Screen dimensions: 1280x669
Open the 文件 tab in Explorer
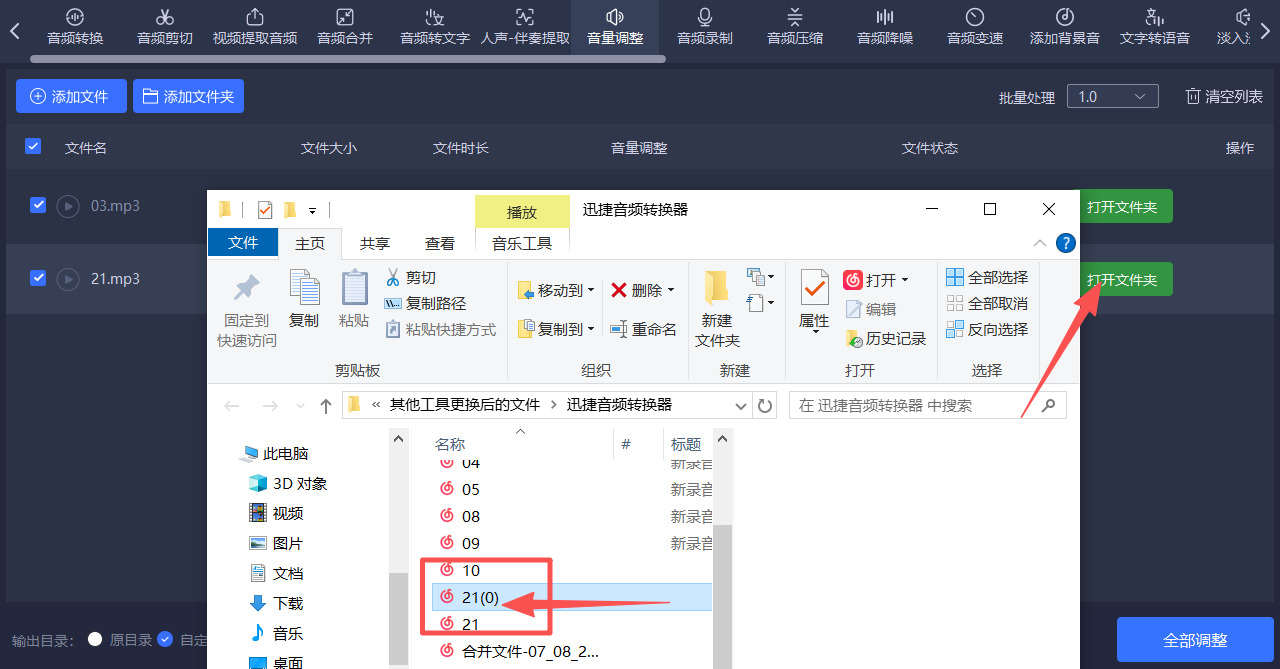coord(243,243)
